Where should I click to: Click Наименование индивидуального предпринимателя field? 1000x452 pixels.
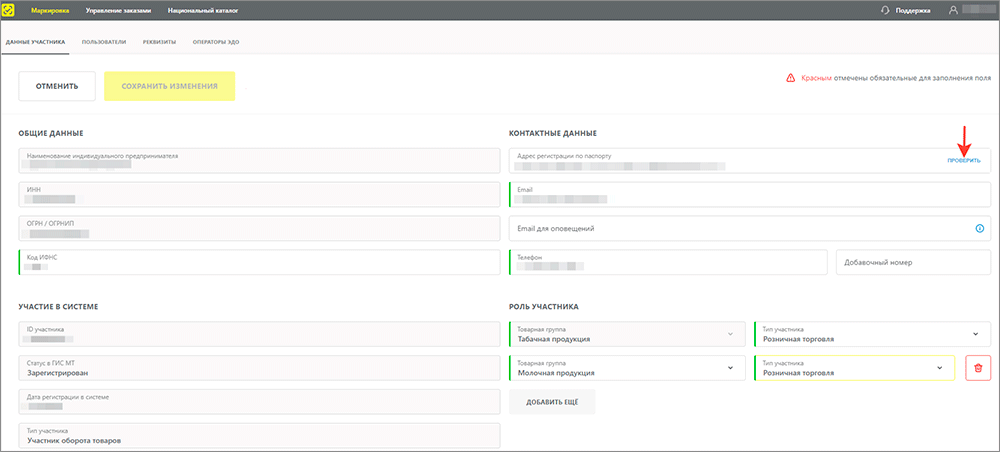coord(260,161)
